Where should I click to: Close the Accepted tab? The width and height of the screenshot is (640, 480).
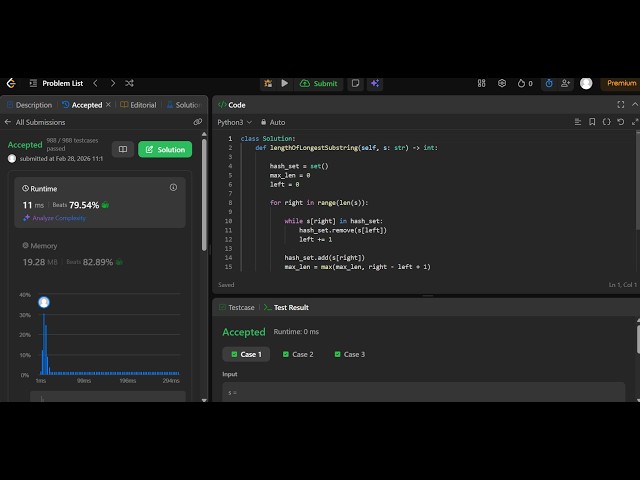[108, 105]
